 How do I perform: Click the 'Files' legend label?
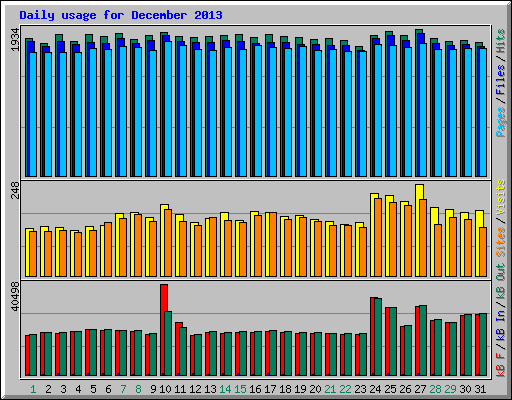click(x=501, y=80)
